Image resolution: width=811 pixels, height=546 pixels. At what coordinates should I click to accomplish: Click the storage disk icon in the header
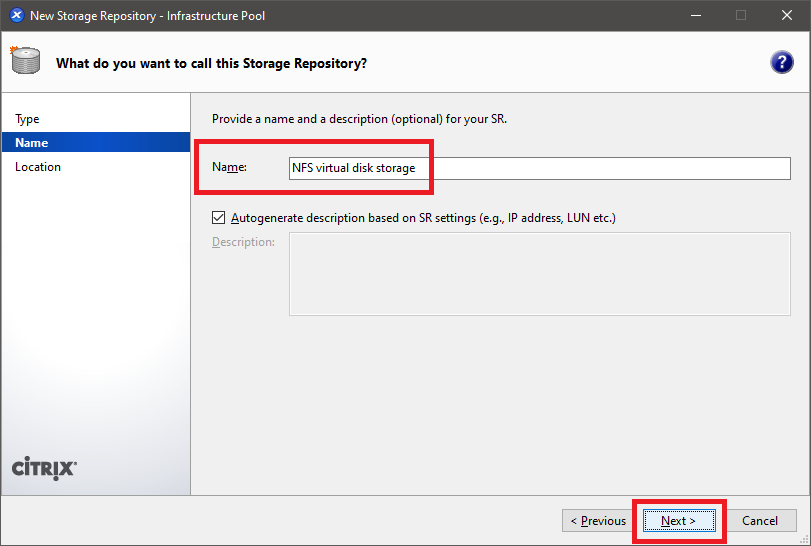point(26,62)
